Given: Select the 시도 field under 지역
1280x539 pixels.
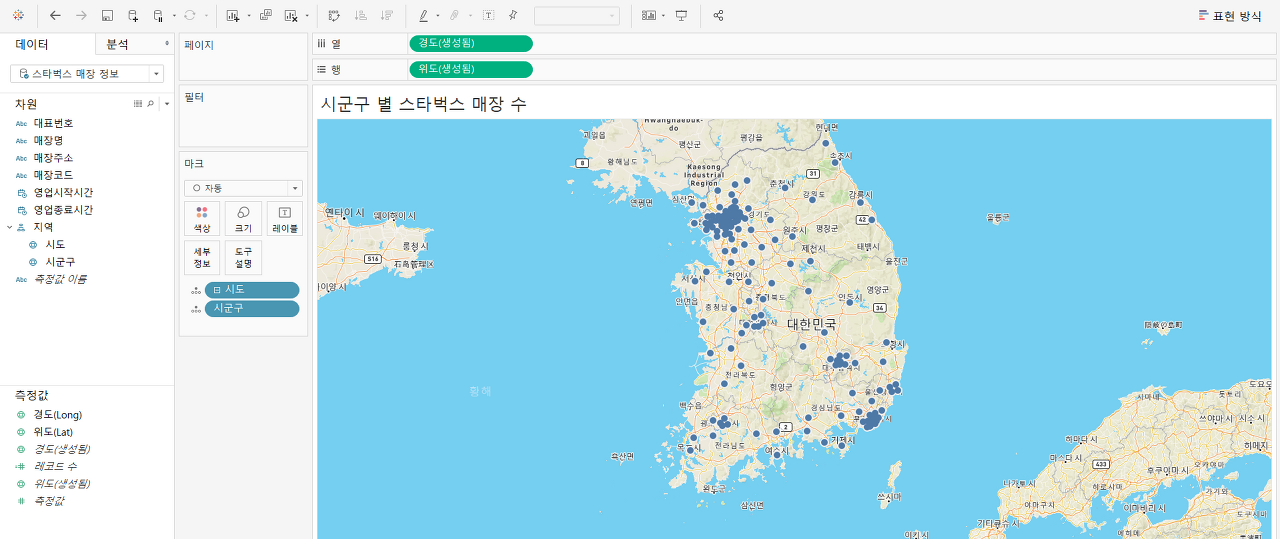Looking at the screenshot, I should (56, 244).
